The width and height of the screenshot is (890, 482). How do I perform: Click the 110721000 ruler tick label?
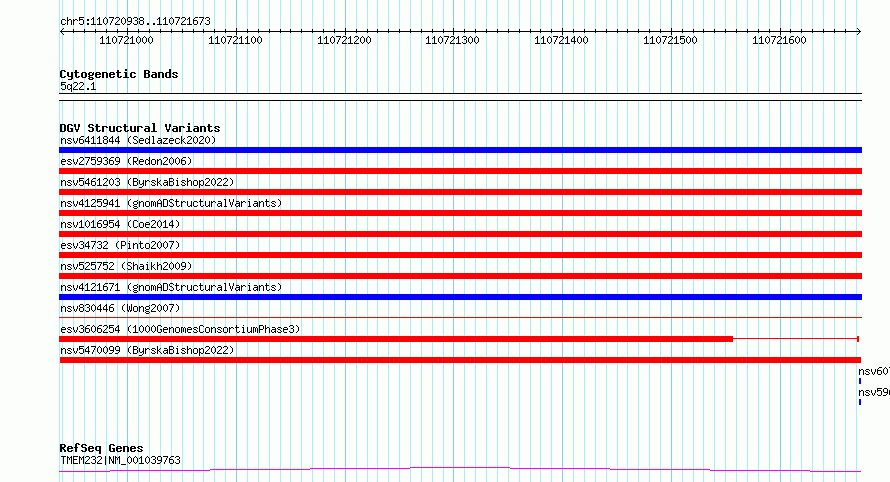click(126, 40)
